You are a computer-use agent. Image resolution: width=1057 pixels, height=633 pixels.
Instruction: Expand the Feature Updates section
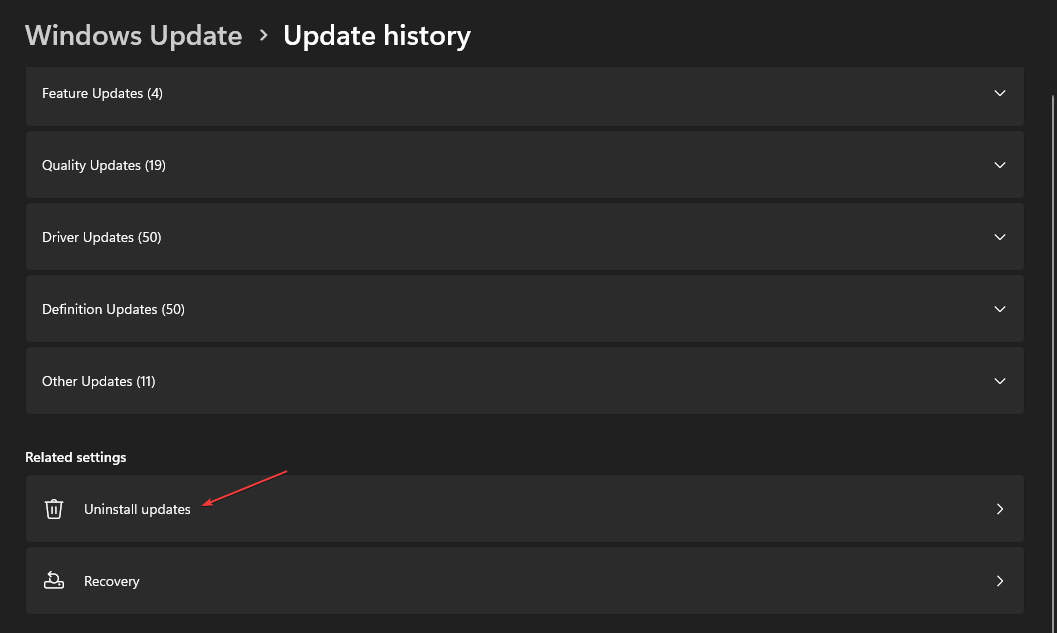[1000, 93]
